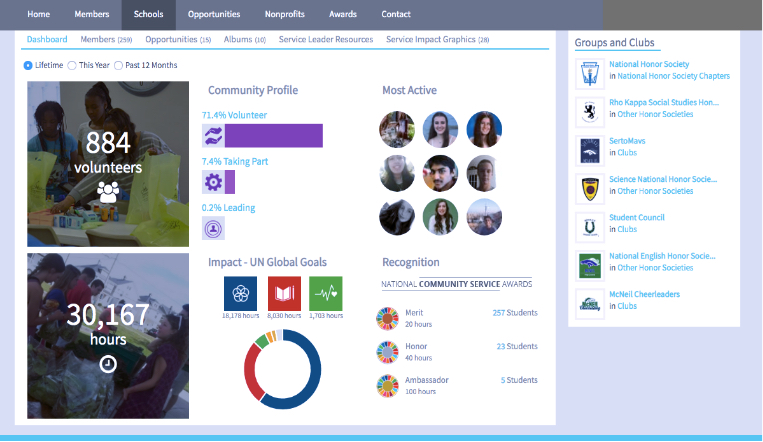The width and height of the screenshot is (763, 442).
Task: Open the McNeil Cheerleaders logo
Action: click(590, 304)
